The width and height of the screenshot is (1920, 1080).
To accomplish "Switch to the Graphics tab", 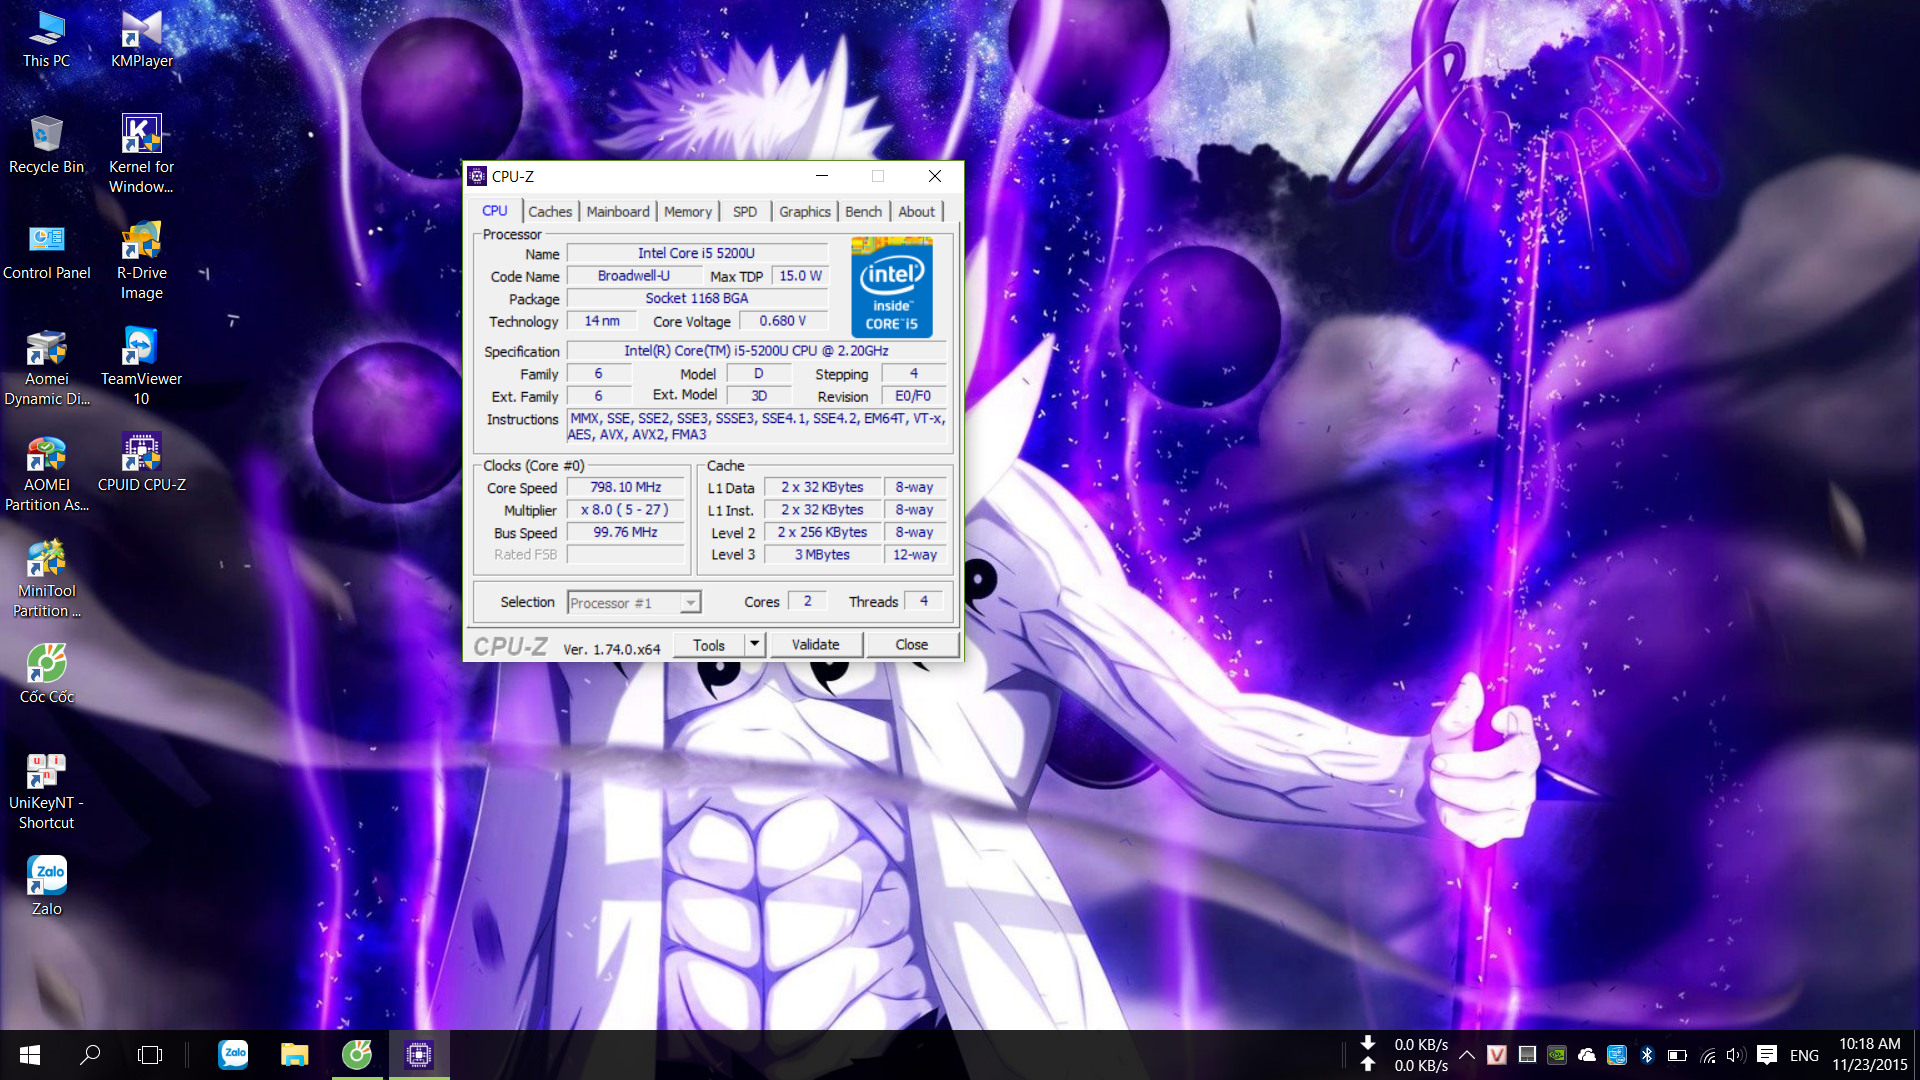I will (805, 212).
